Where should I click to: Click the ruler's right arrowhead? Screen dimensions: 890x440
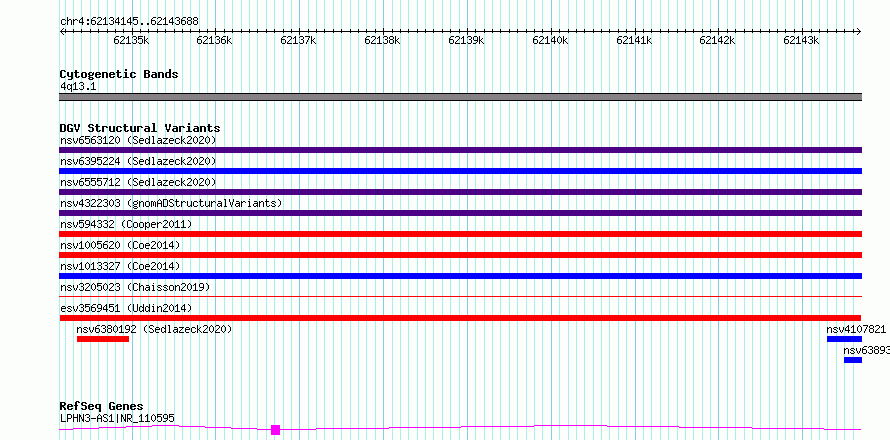click(859, 31)
